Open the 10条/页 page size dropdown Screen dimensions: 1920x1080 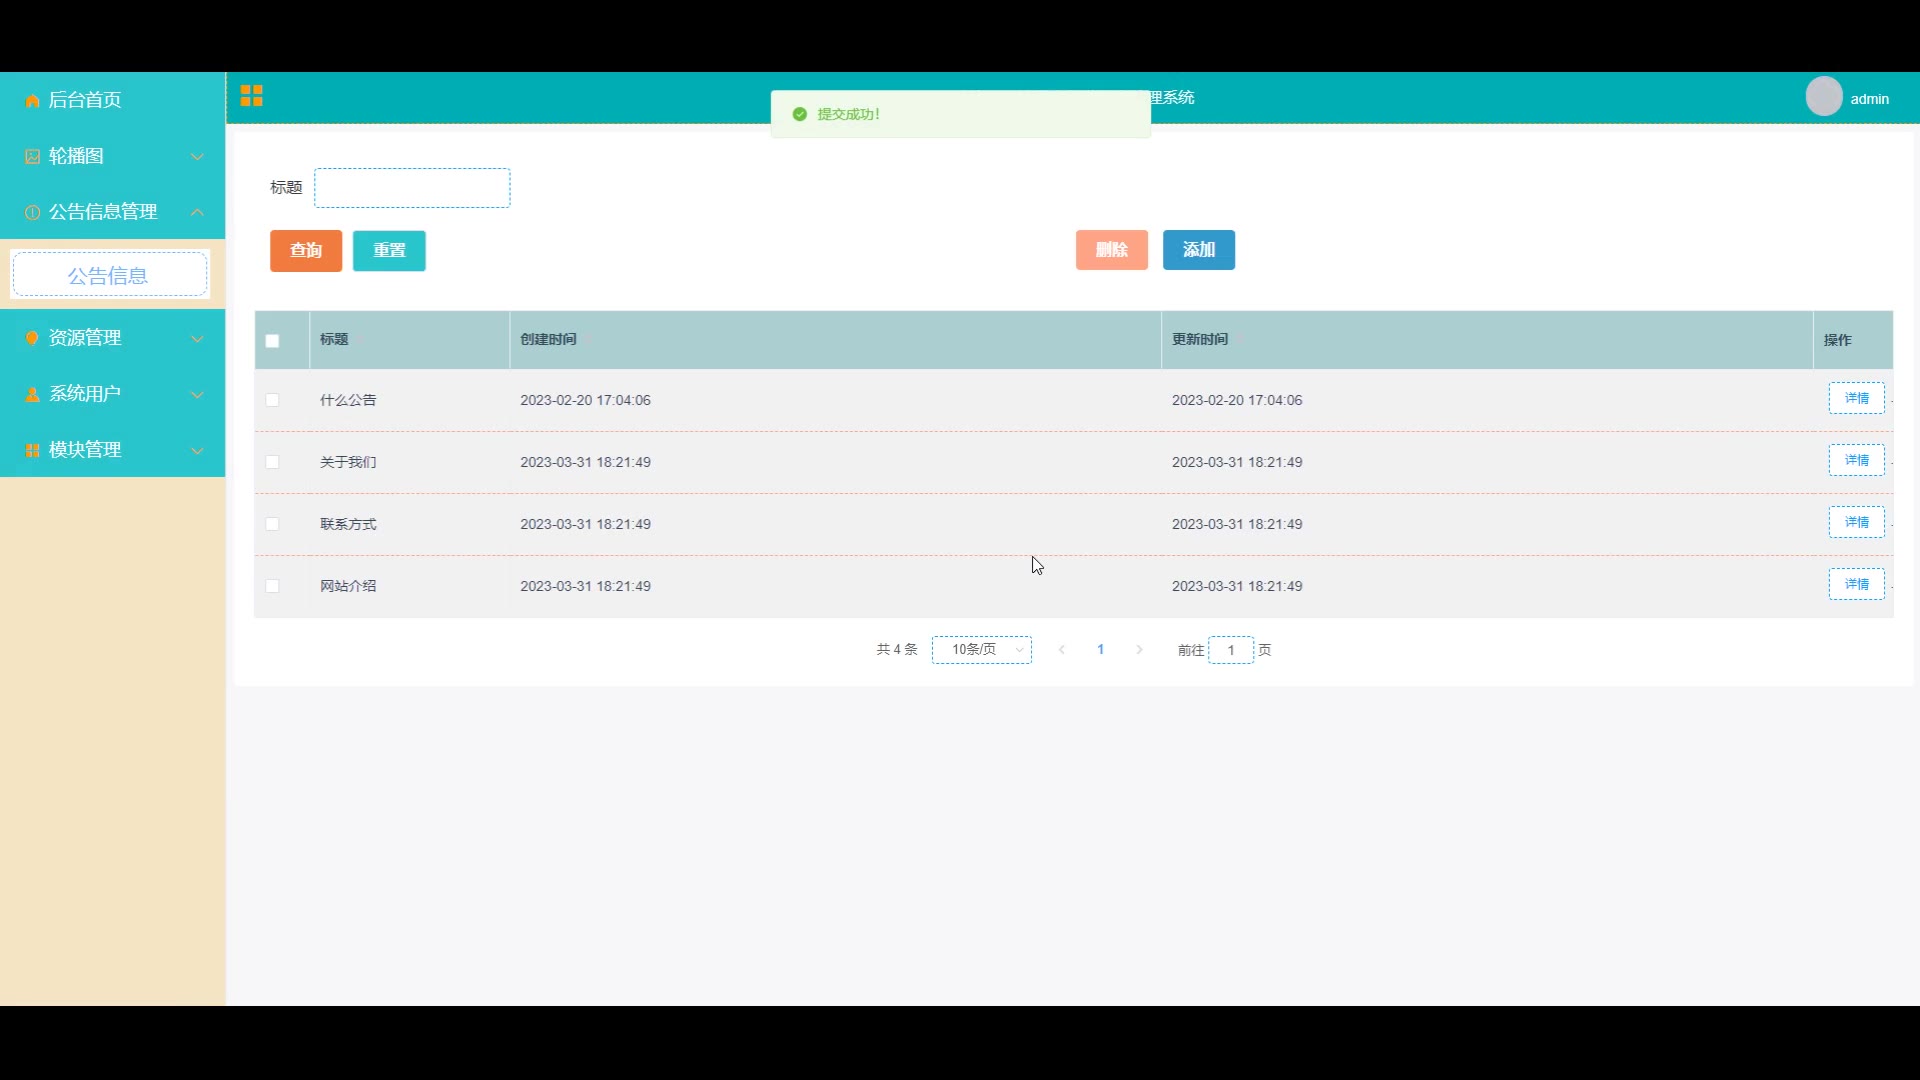(981, 650)
